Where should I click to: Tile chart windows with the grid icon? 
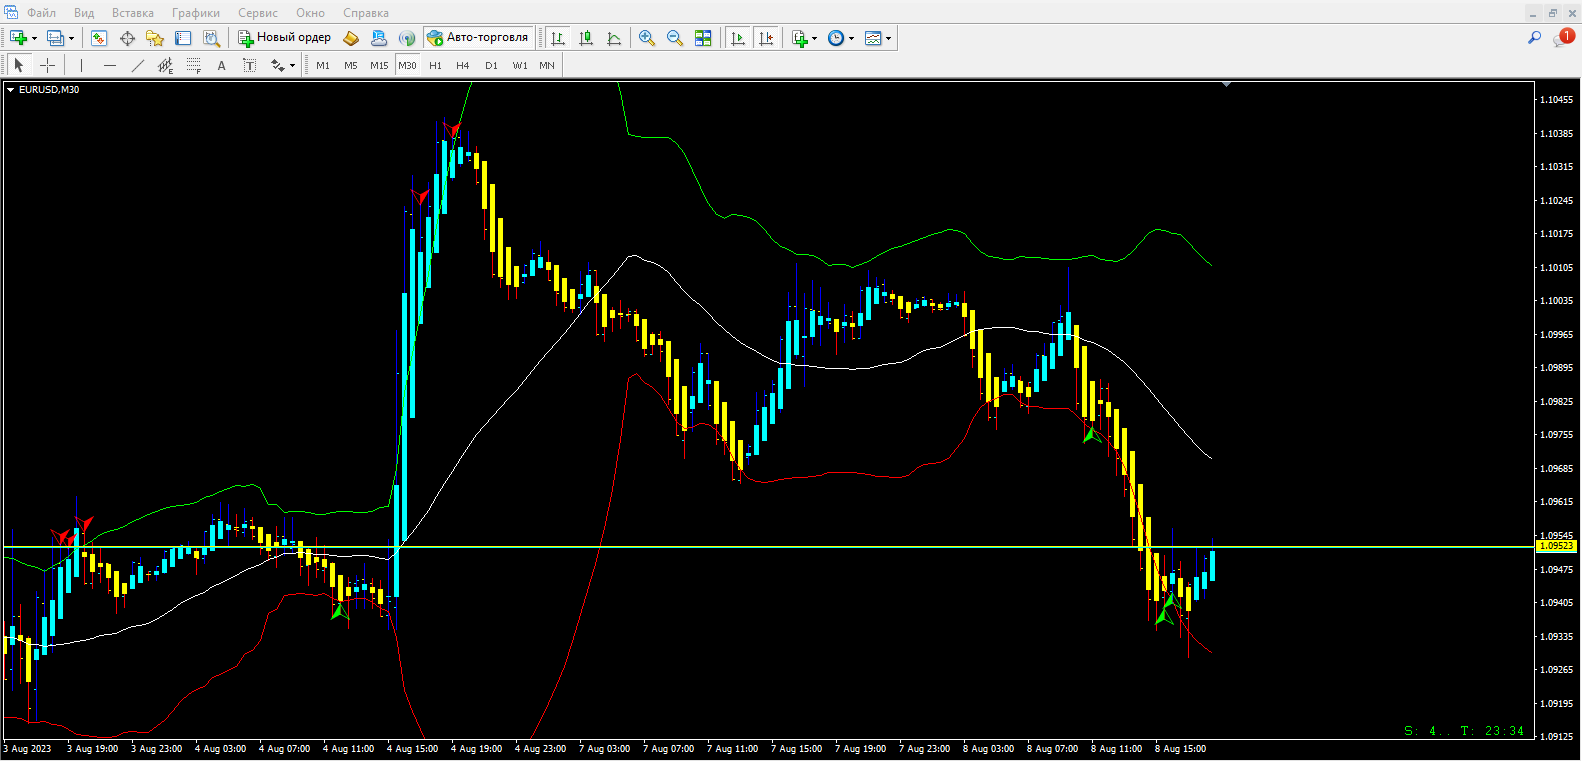point(703,38)
